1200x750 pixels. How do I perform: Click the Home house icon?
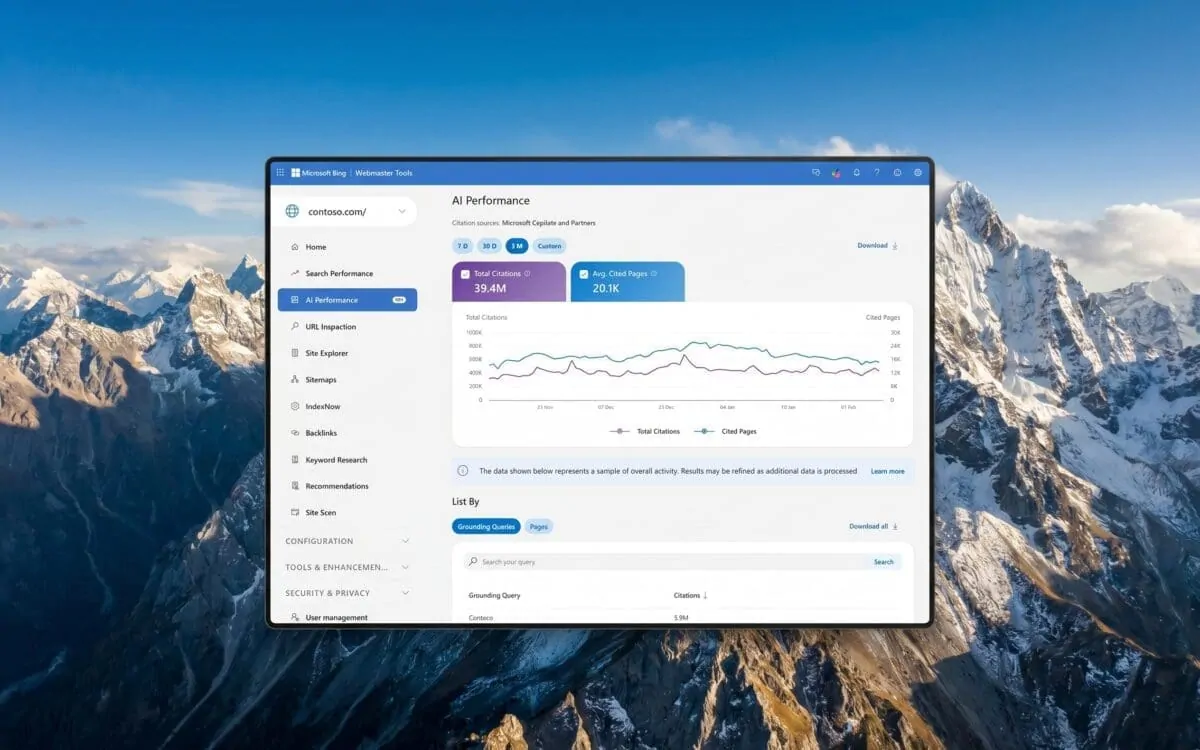coord(295,247)
